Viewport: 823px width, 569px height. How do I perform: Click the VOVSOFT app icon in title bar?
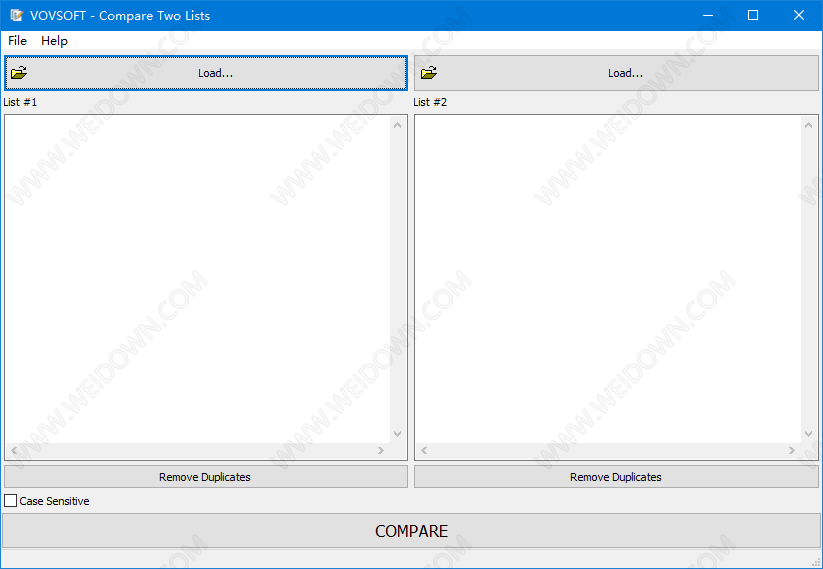[17, 15]
